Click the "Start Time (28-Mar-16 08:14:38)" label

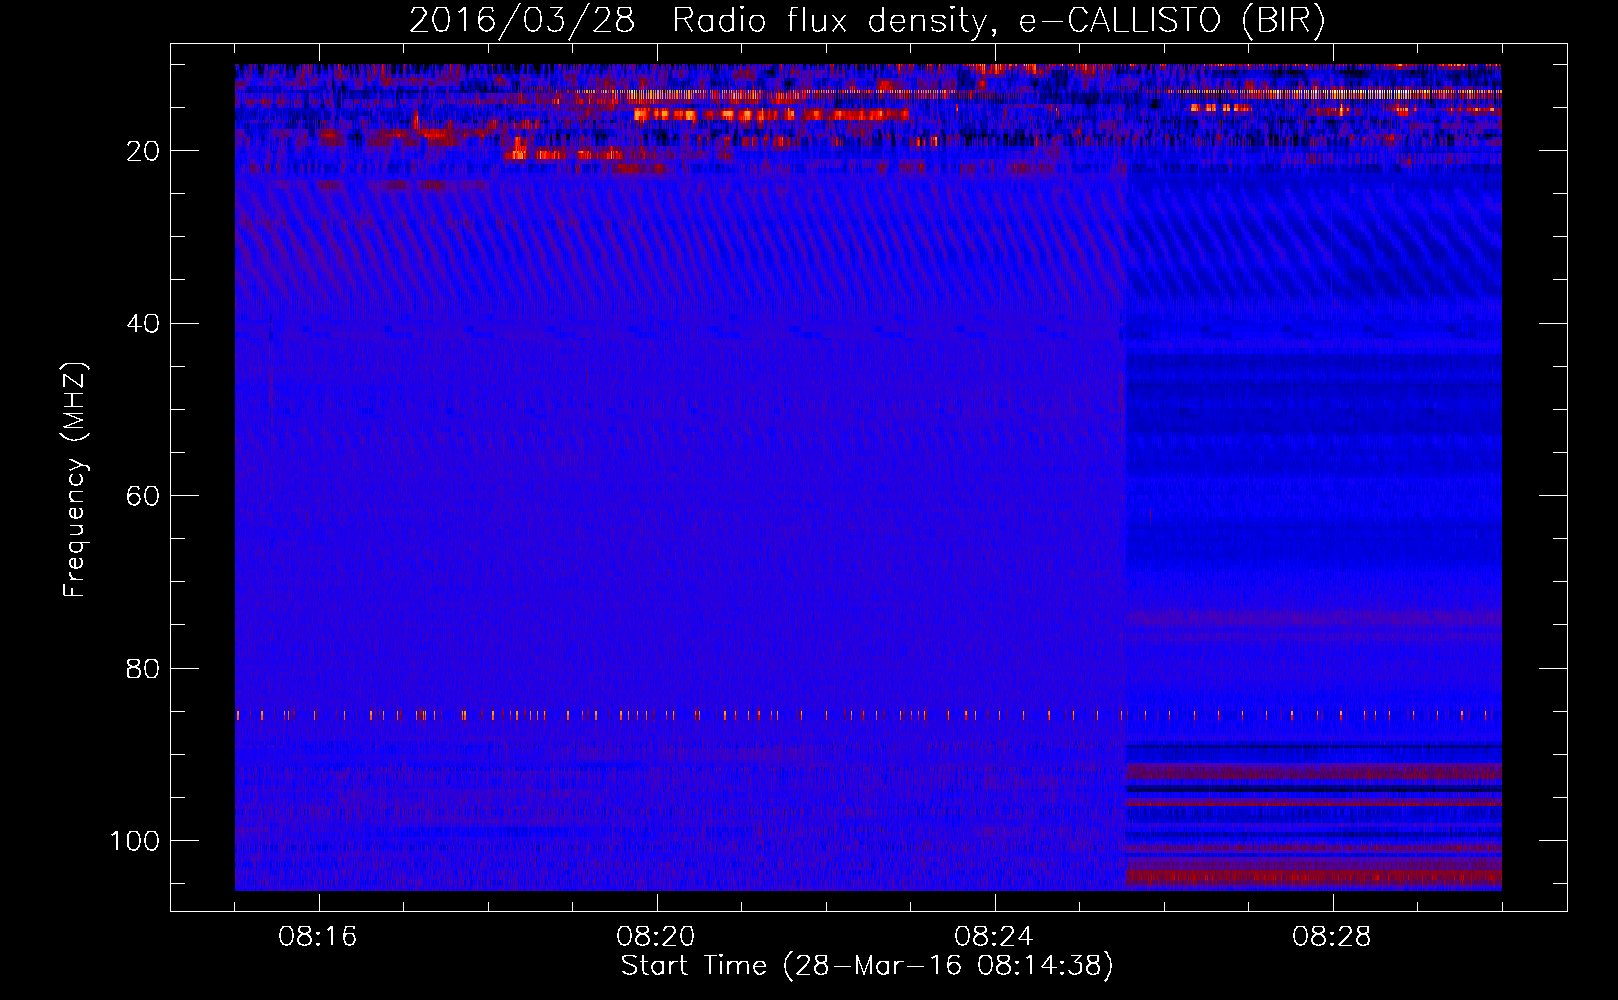(867, 966)
